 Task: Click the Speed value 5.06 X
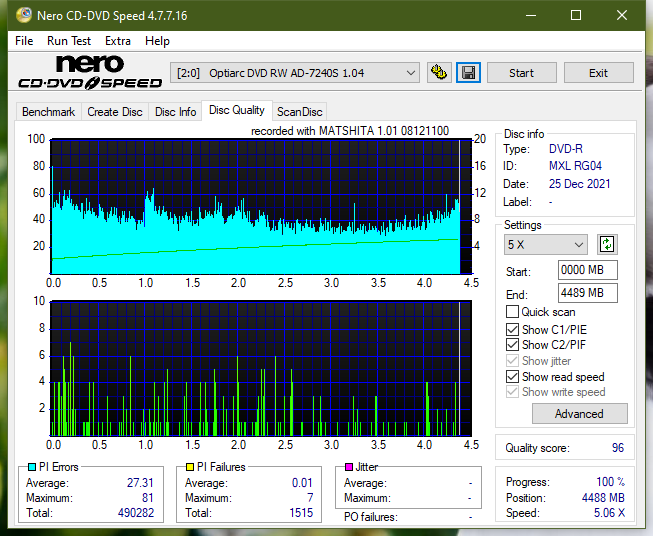tap(609, 513)
